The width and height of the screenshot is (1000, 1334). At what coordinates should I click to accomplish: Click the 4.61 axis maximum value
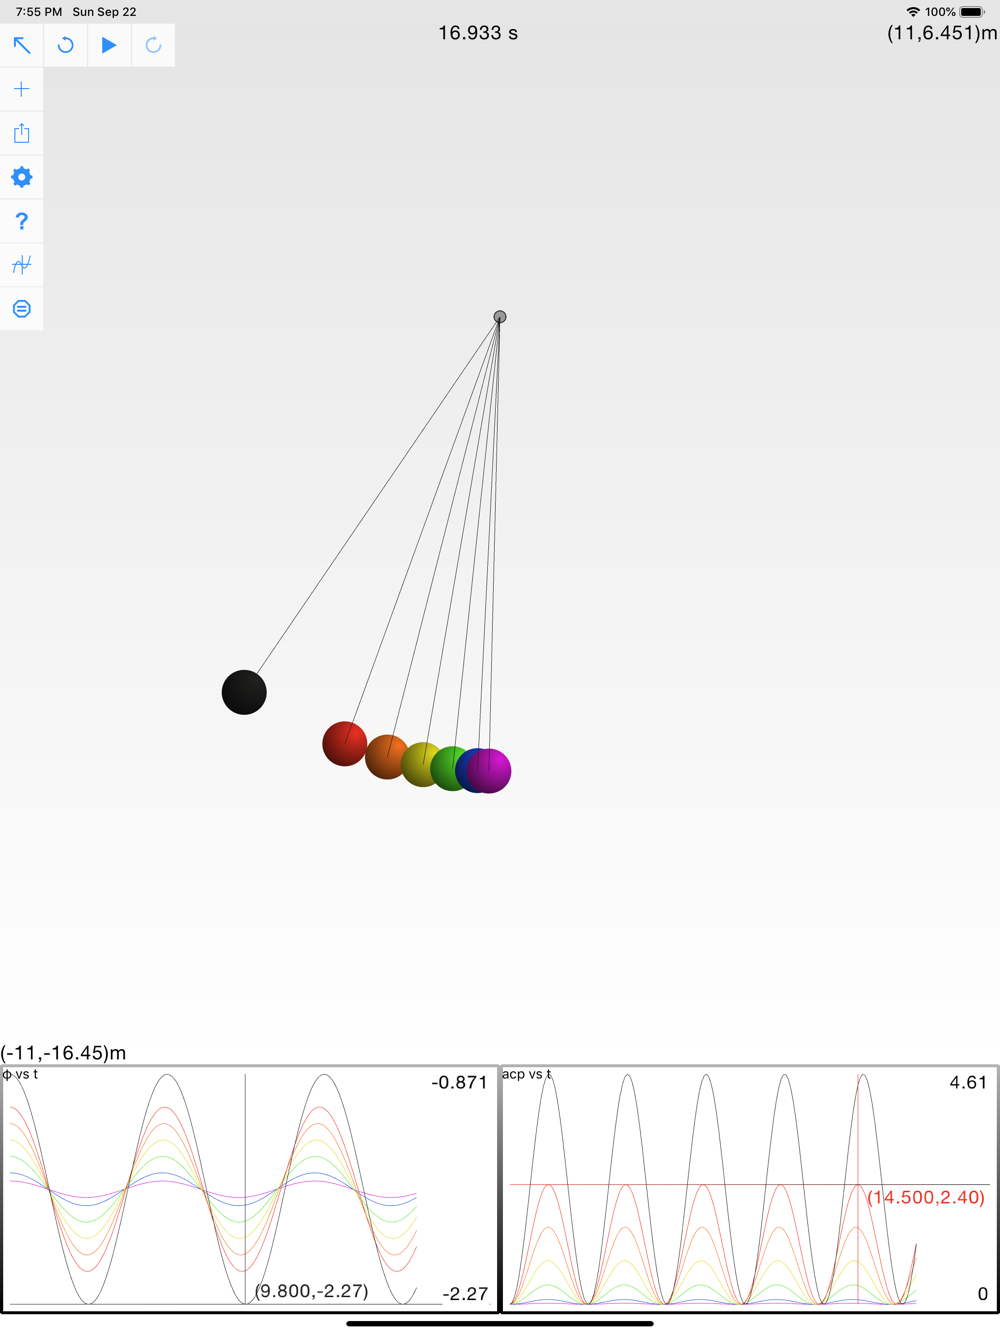tap(968, 1082)
